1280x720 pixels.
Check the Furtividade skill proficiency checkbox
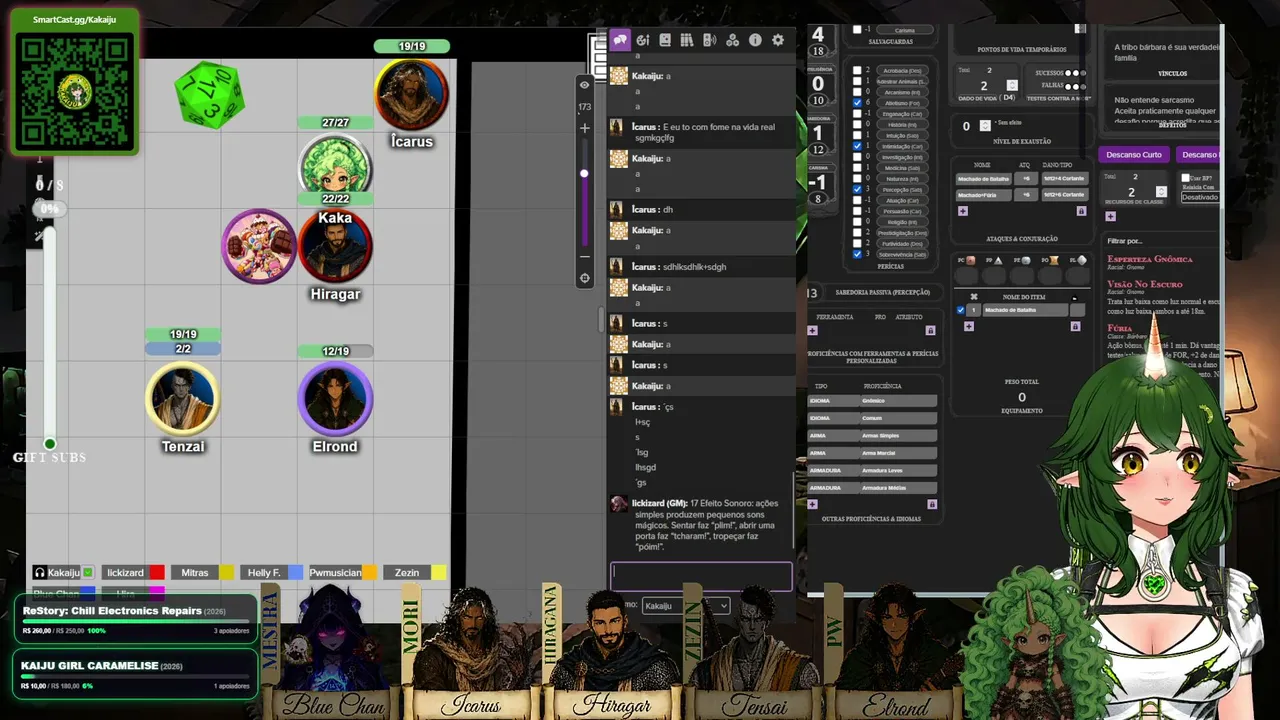pyautogui.click(x=857, y=243)
